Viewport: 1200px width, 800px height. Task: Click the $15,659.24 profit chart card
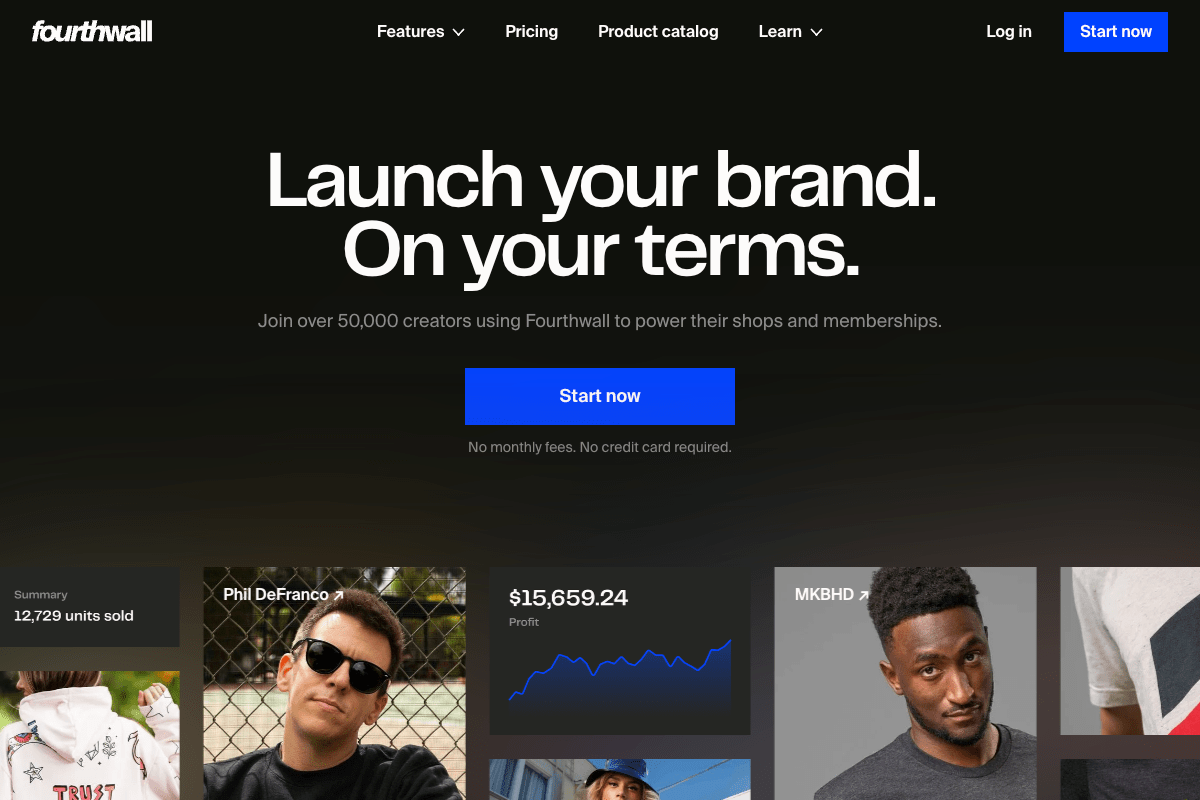tap(620, 651)
